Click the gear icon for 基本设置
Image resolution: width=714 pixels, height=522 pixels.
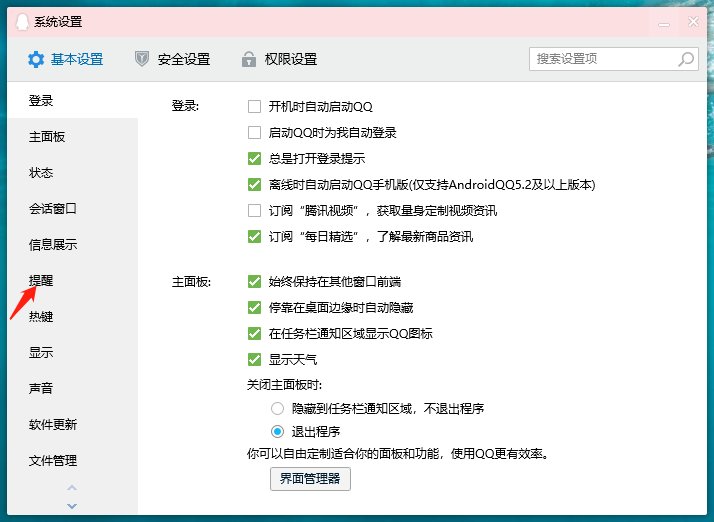click(x=36, y=59)
